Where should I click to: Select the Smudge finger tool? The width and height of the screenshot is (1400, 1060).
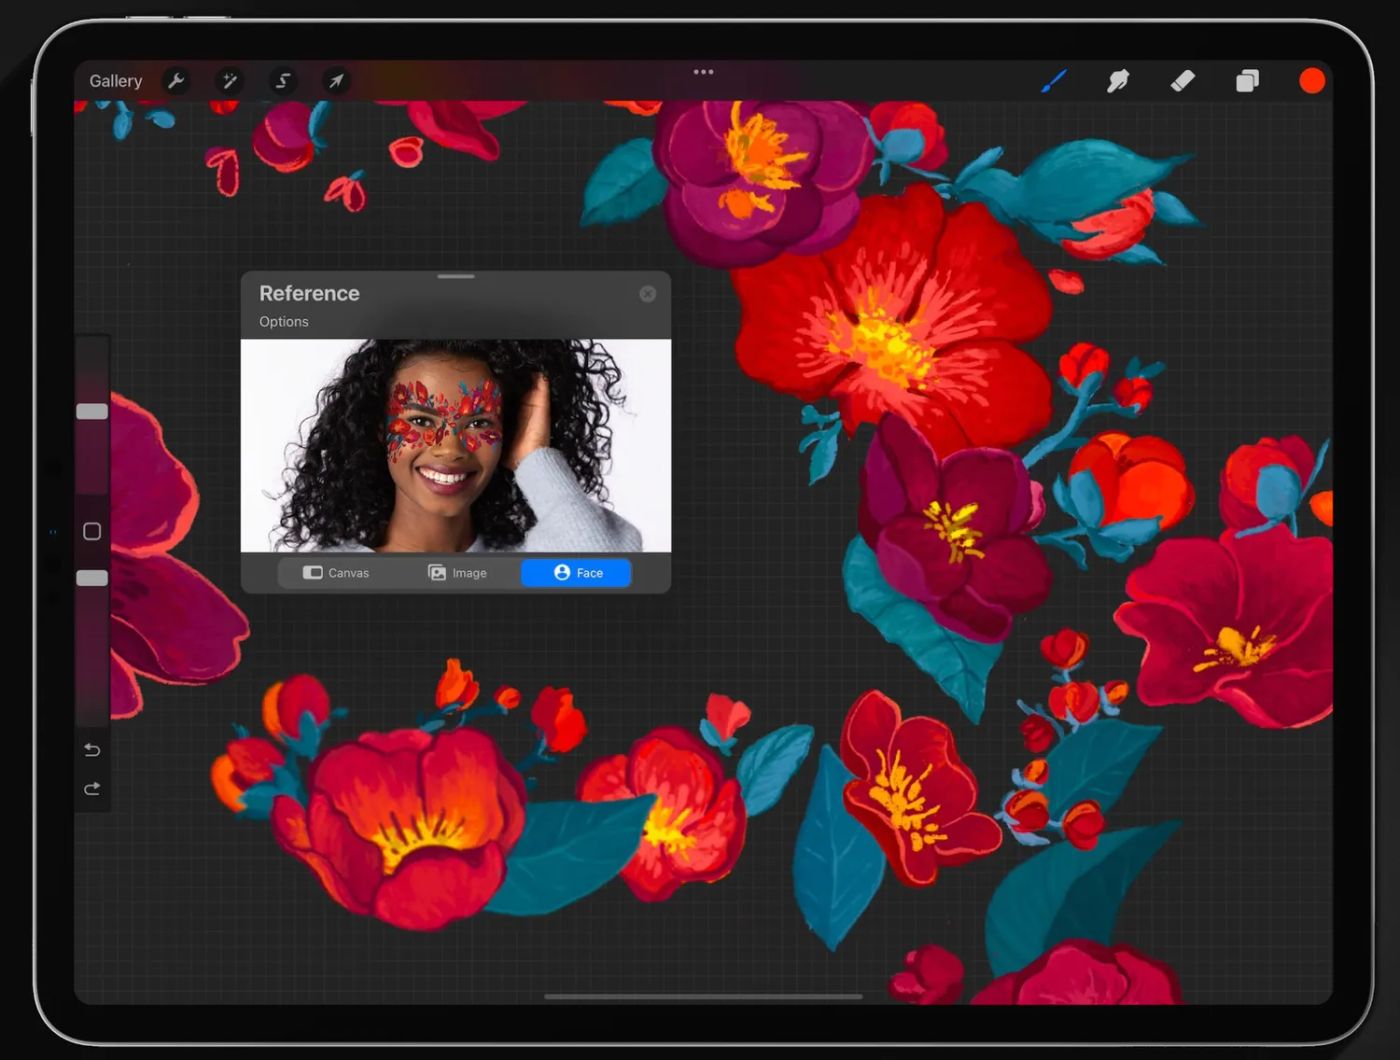click(x=1118, y=81)
